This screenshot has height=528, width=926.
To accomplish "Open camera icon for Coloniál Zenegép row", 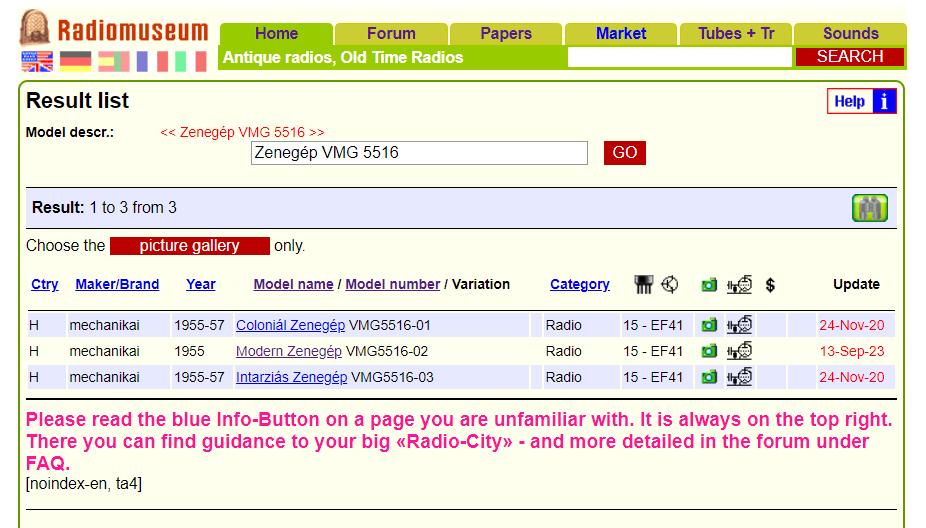I will point(709,325).
